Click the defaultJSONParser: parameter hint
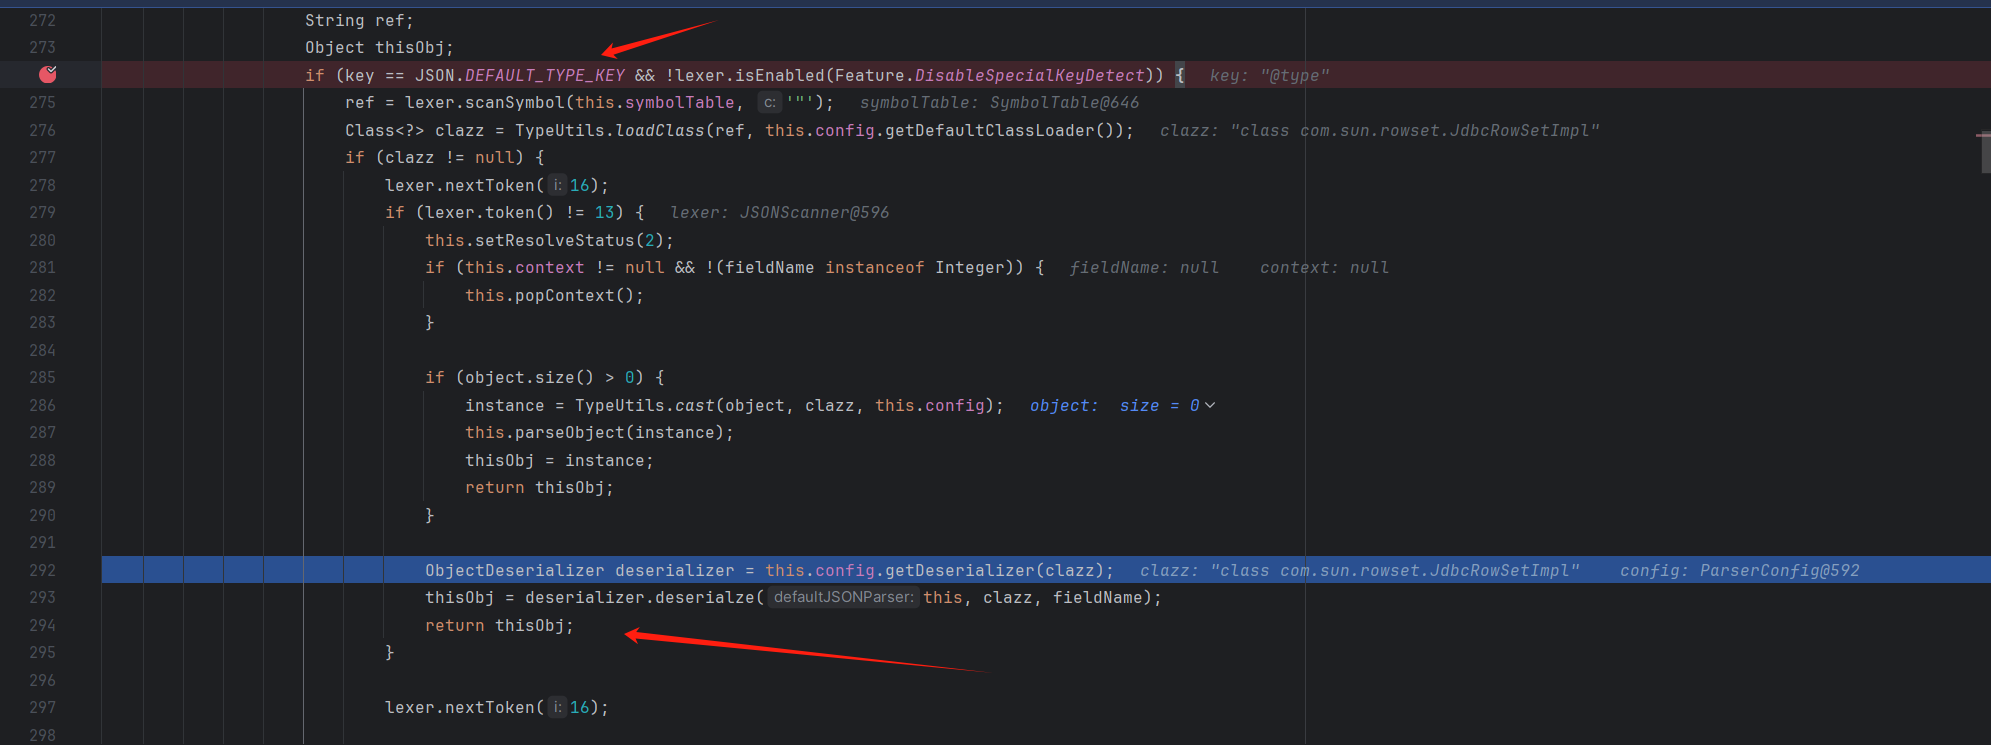This screenshot has height=745, width=1991. 843,597
